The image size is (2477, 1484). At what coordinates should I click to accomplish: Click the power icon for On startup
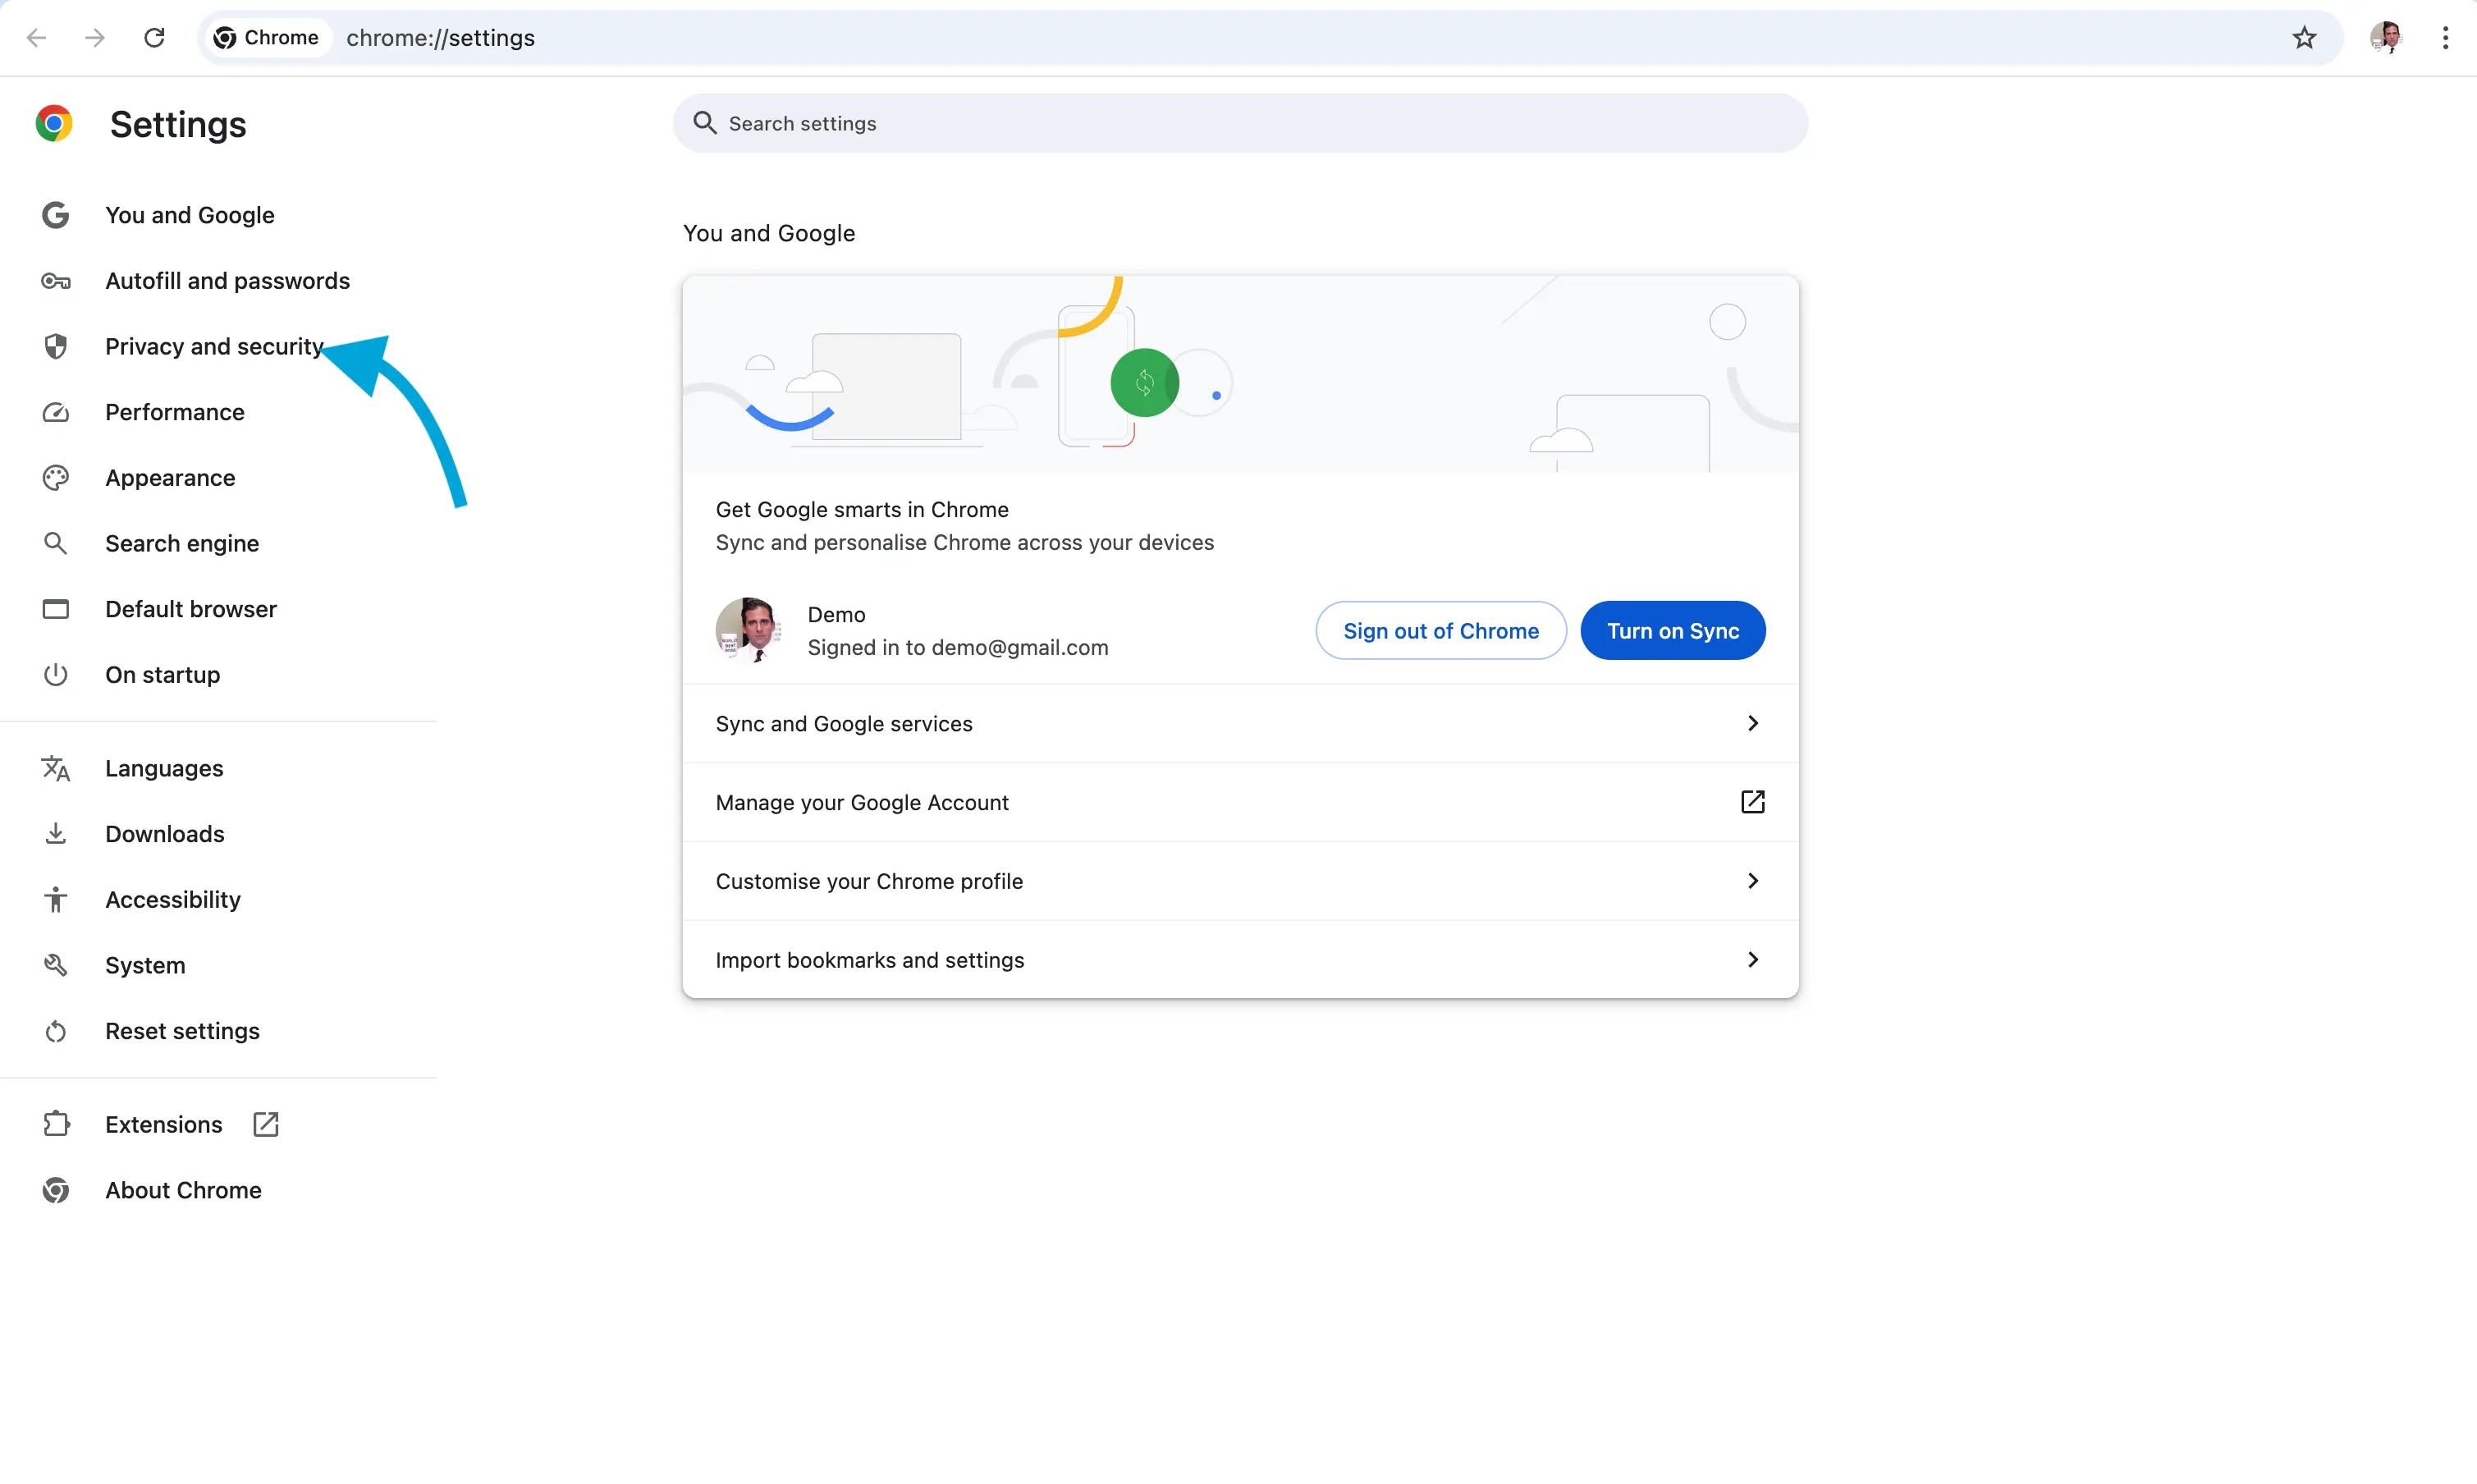coord(56,675)
